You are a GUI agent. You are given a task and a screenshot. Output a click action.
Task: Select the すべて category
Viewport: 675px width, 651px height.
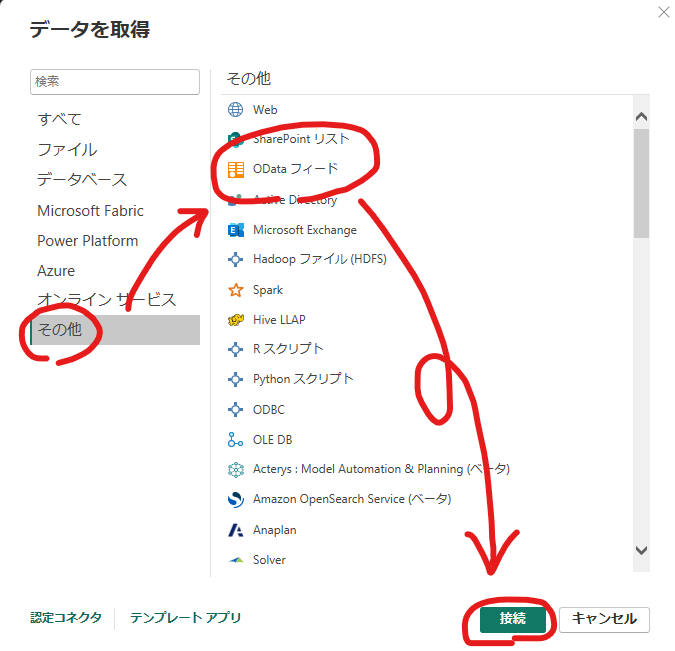(x=59, y=119)
